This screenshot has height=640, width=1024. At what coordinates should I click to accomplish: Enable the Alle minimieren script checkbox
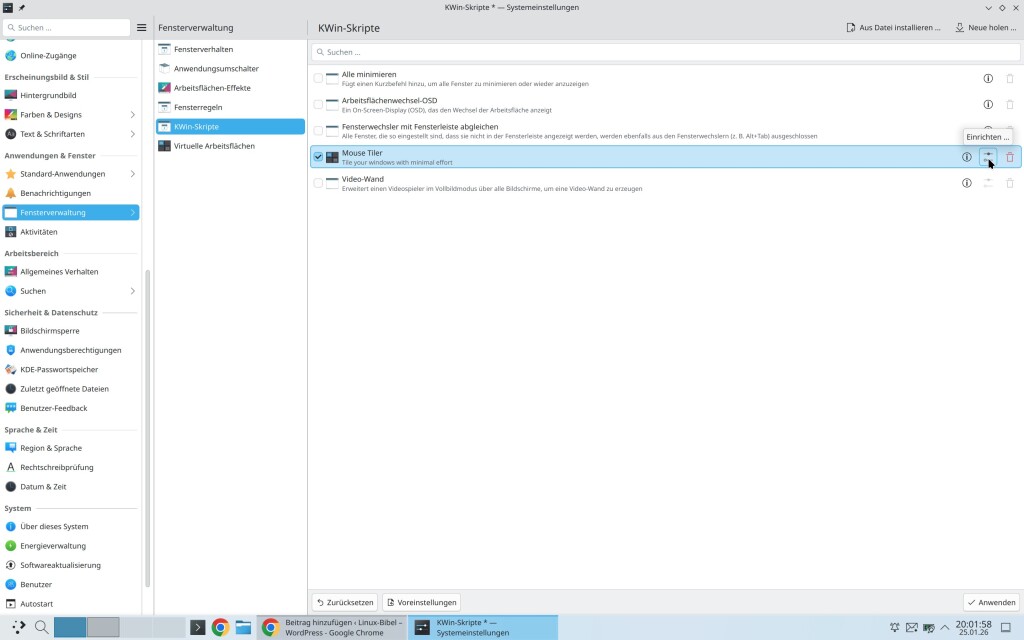coord(318,78)
